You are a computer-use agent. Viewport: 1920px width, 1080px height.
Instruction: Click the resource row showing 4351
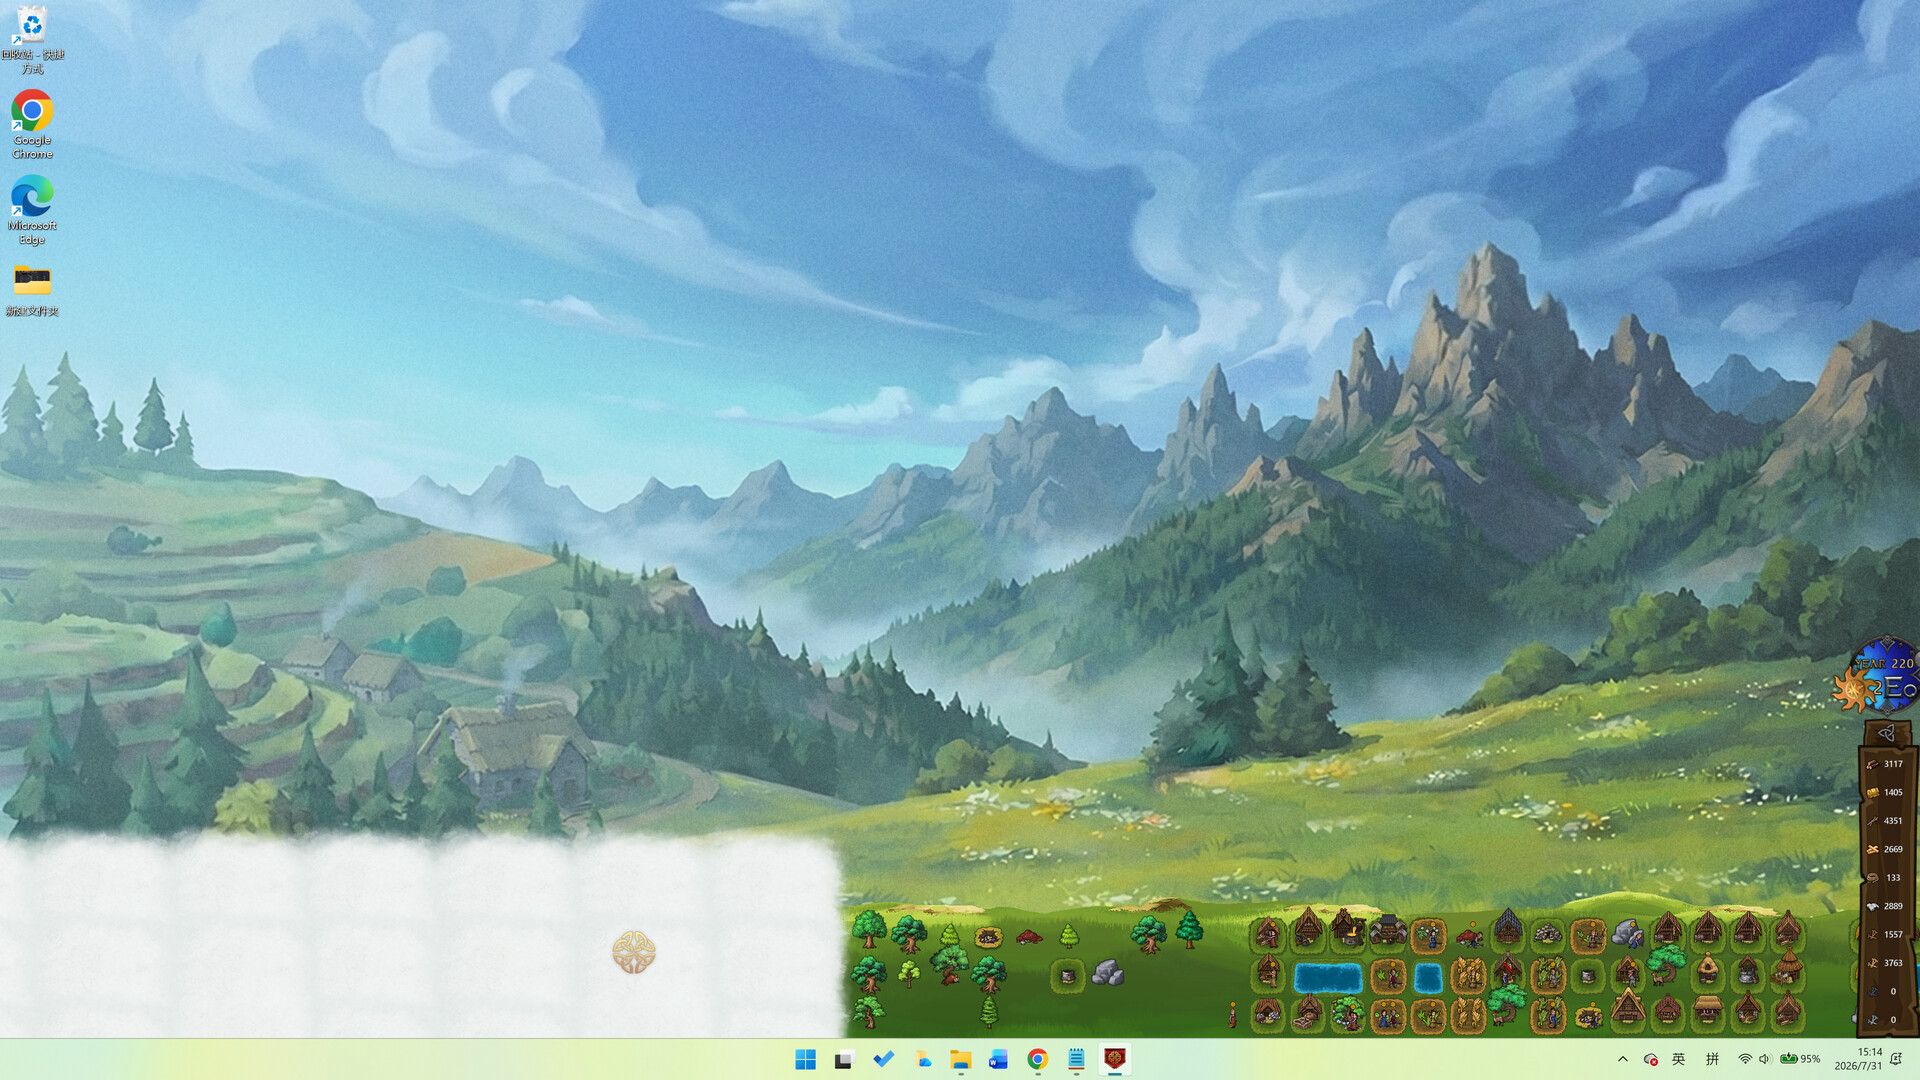[1885, 821]
